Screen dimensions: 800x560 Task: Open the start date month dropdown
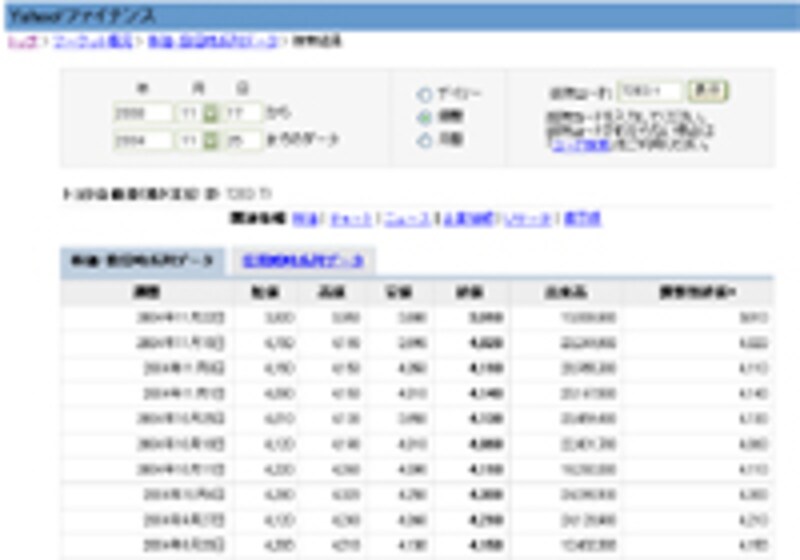click(x=210, y=113)
